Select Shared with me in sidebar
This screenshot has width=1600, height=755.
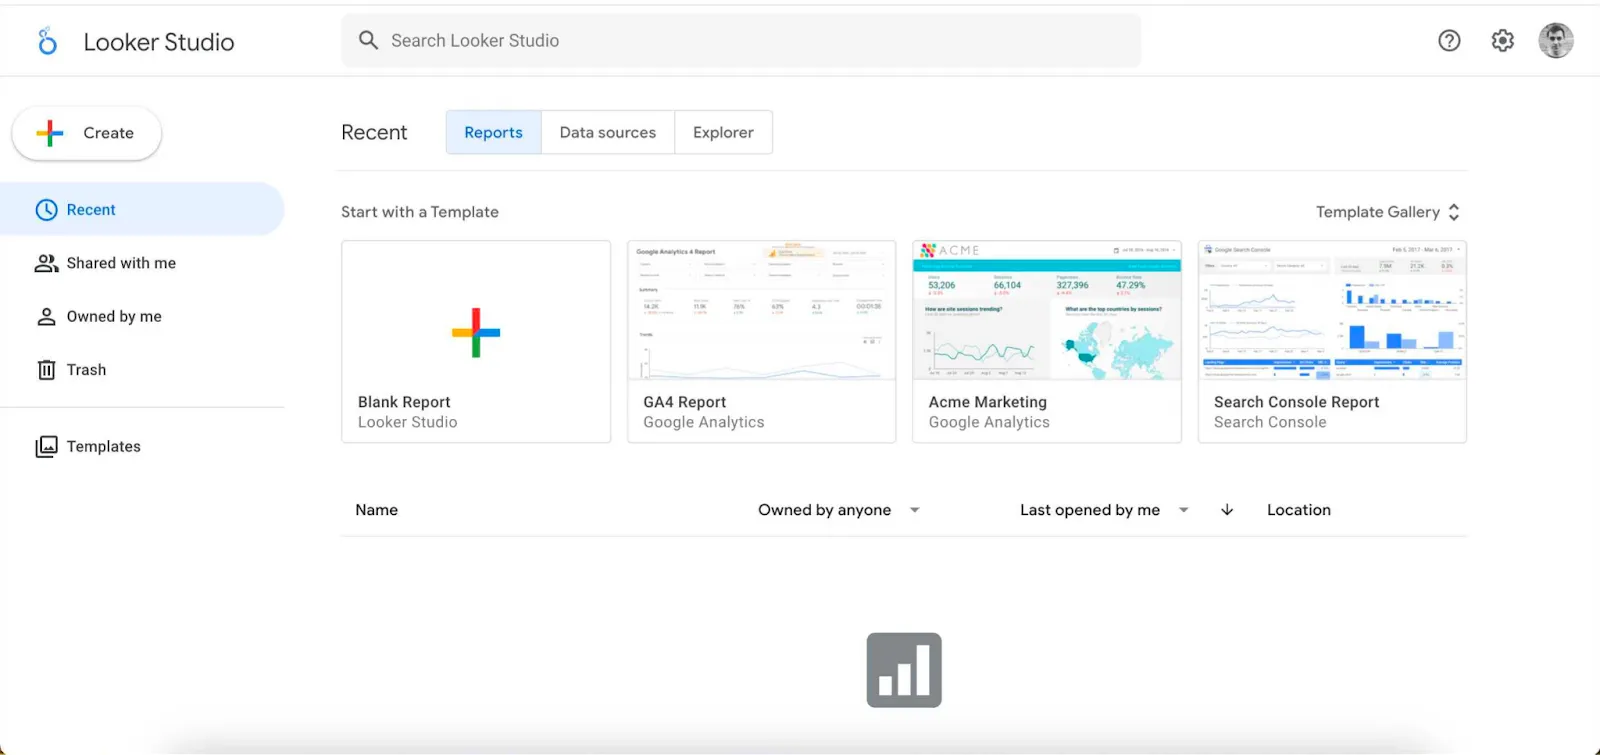click(142, 263)
